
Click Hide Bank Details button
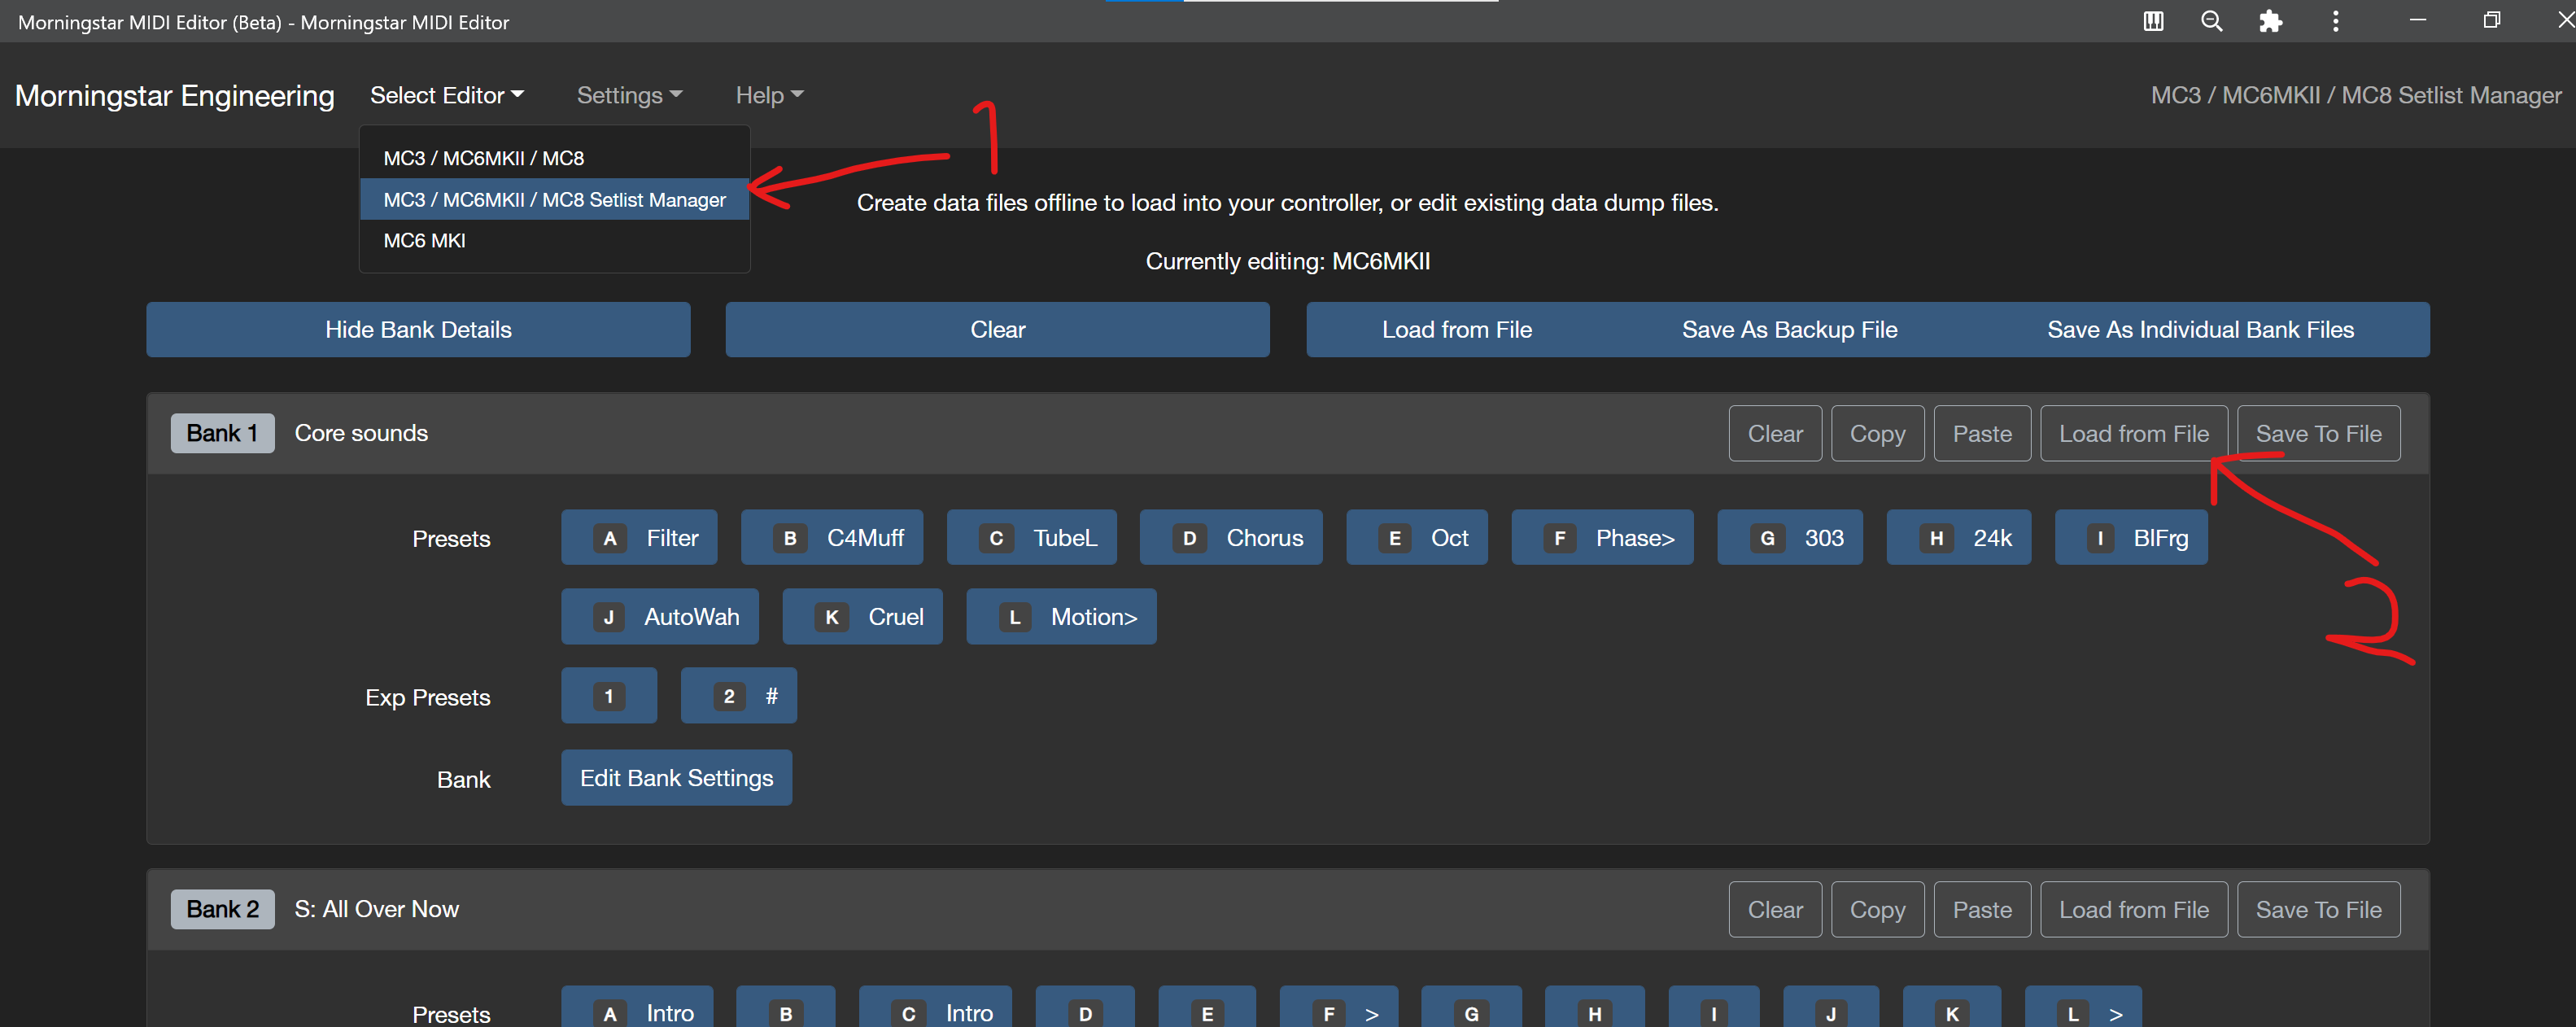coord(418,329)
